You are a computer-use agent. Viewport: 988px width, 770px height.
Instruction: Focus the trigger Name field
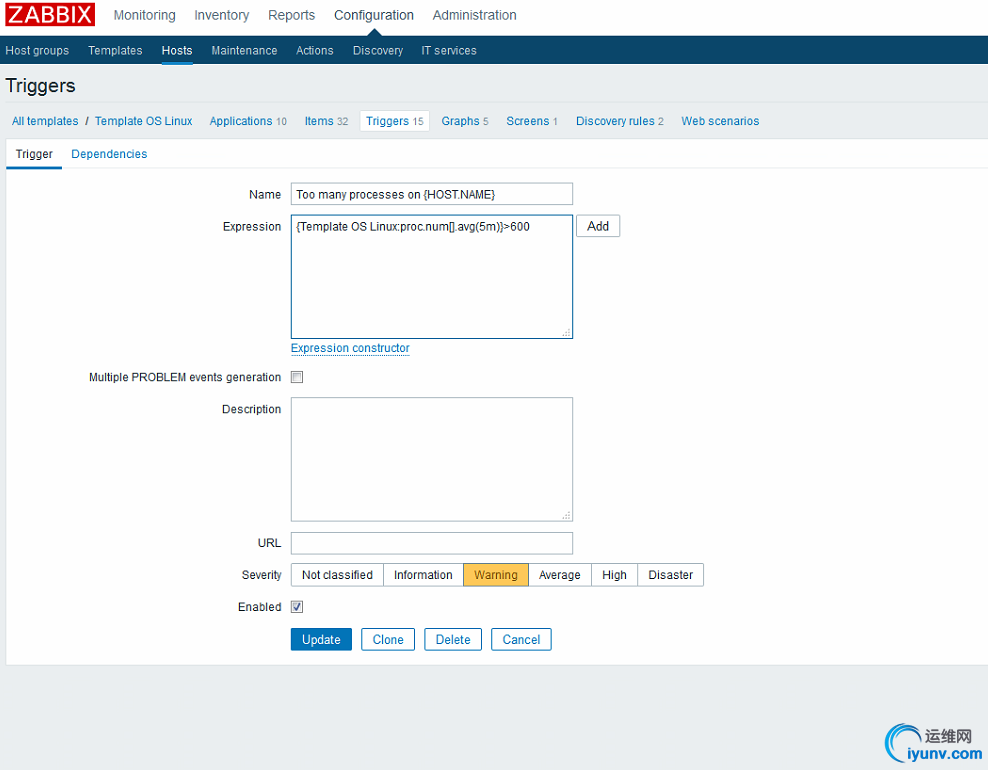[x=432, y=194]
